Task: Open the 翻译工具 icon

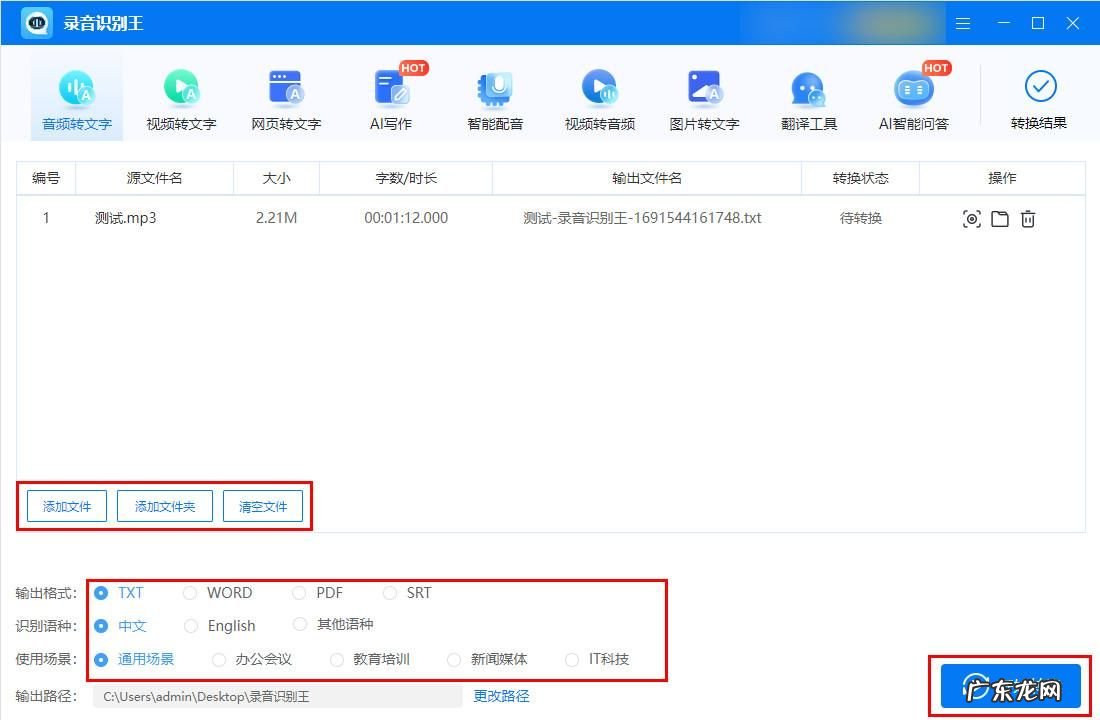Action: 808,100
